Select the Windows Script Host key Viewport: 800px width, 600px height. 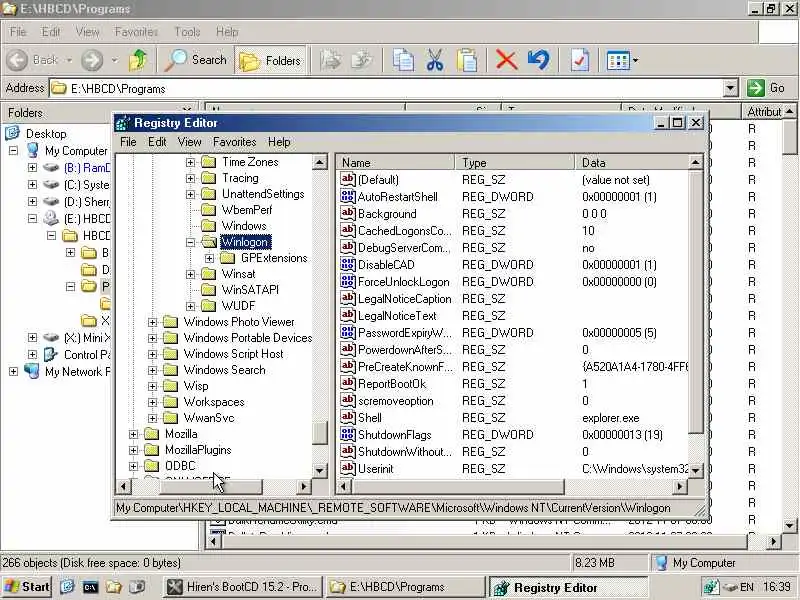tap(233, 354)
